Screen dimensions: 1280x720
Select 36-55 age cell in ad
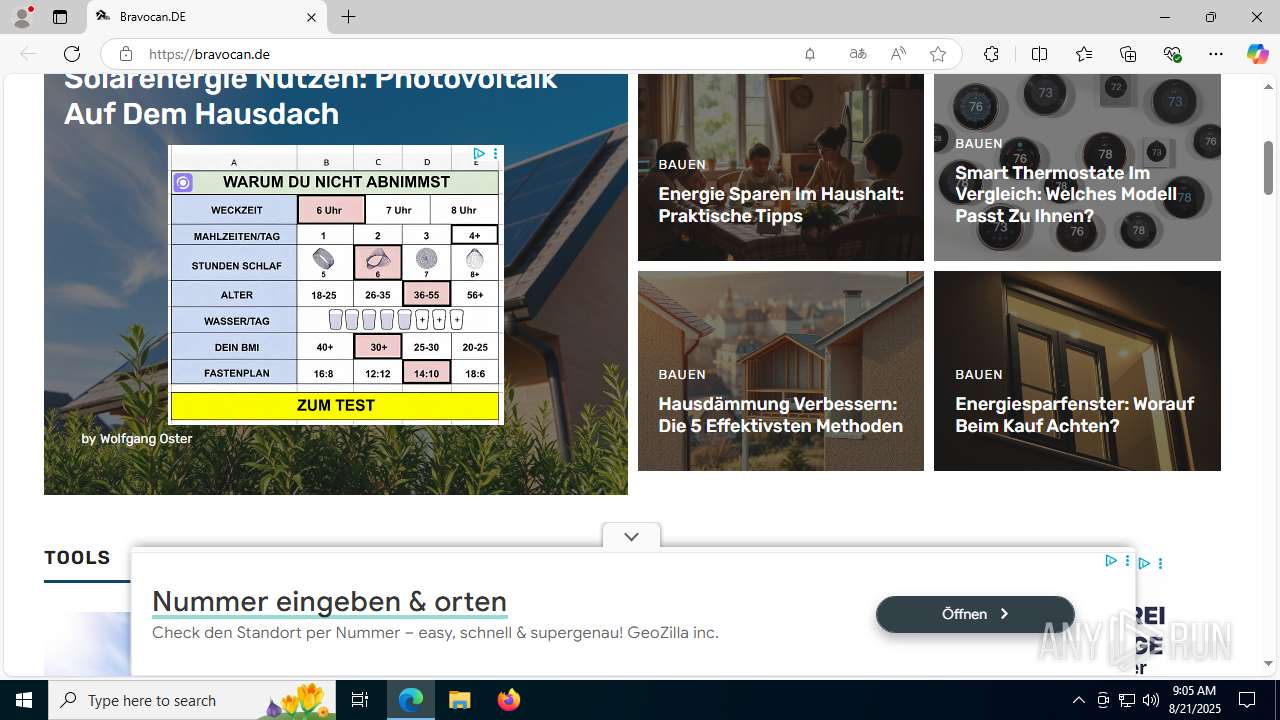[x=426, y=295]
